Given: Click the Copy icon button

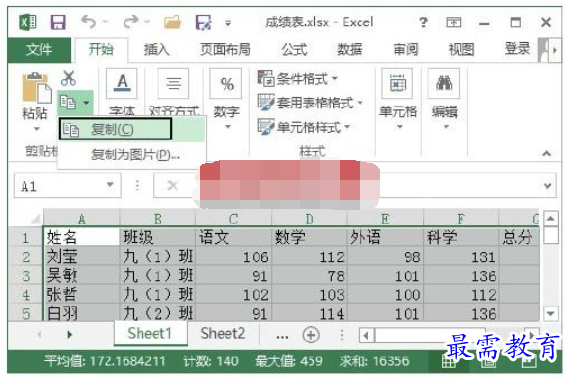Looking at the screenshot, I should pyautogui.click(x=68, y=103).
